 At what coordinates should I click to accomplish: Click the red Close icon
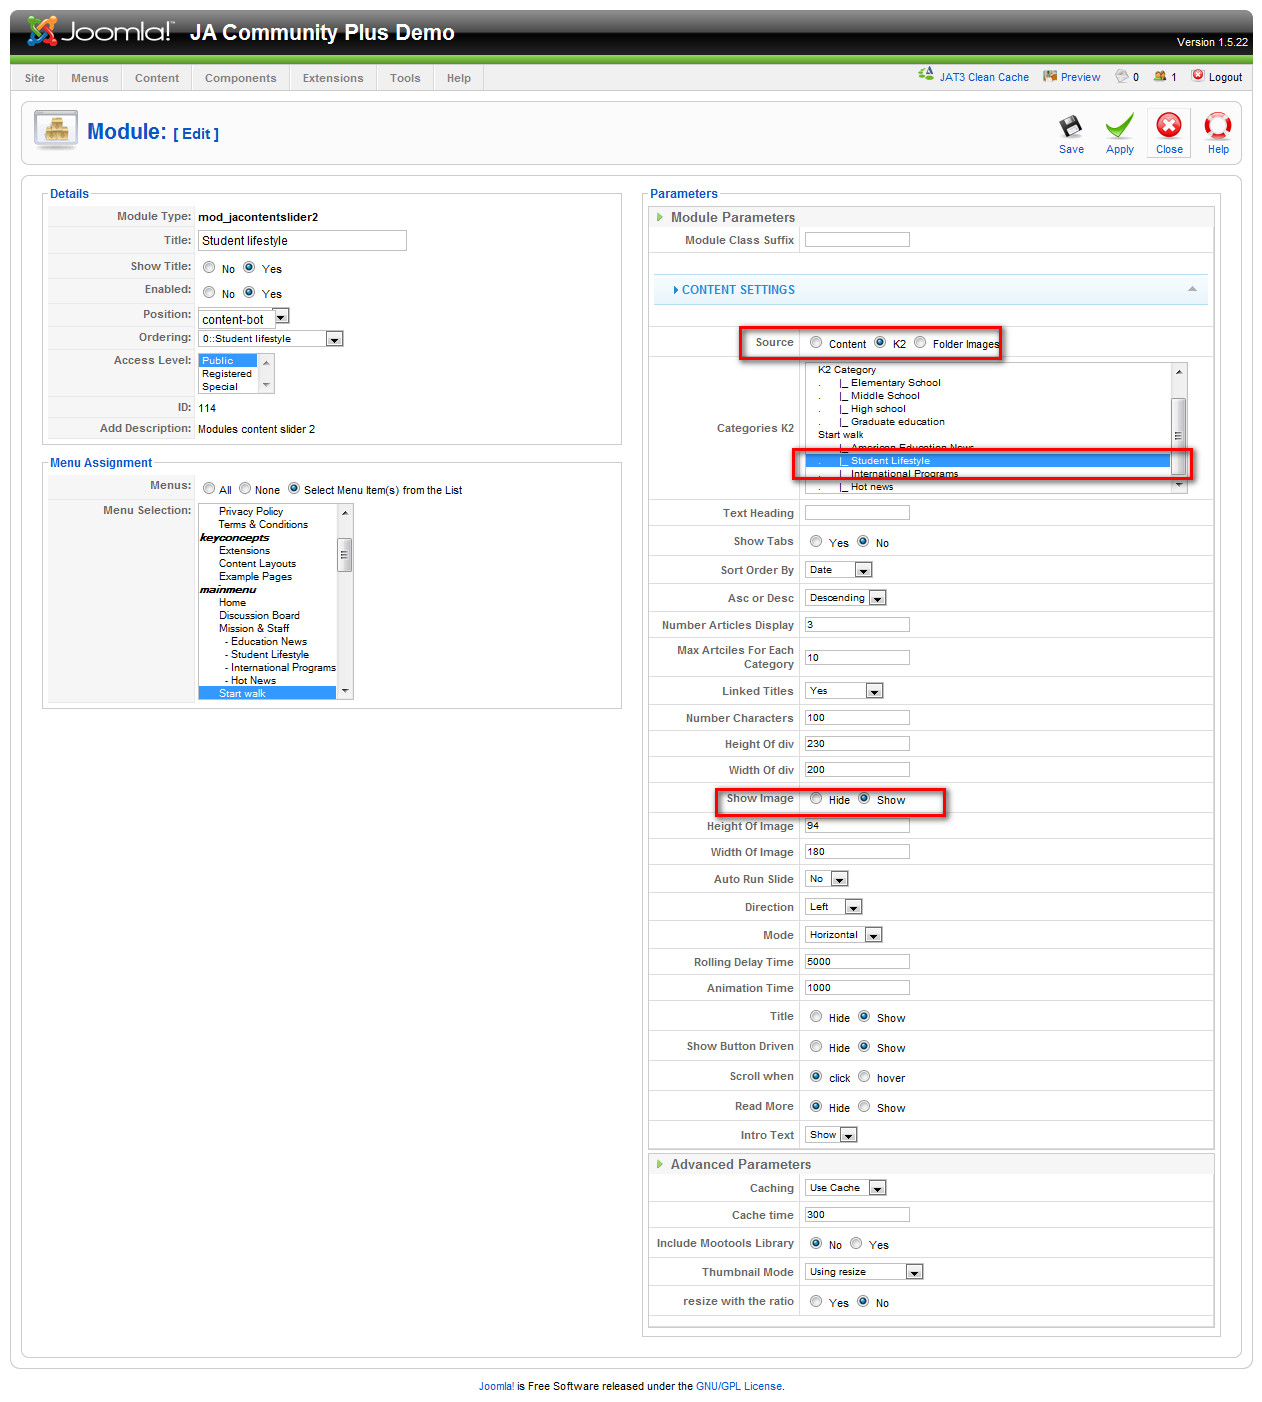point(1168,125)
